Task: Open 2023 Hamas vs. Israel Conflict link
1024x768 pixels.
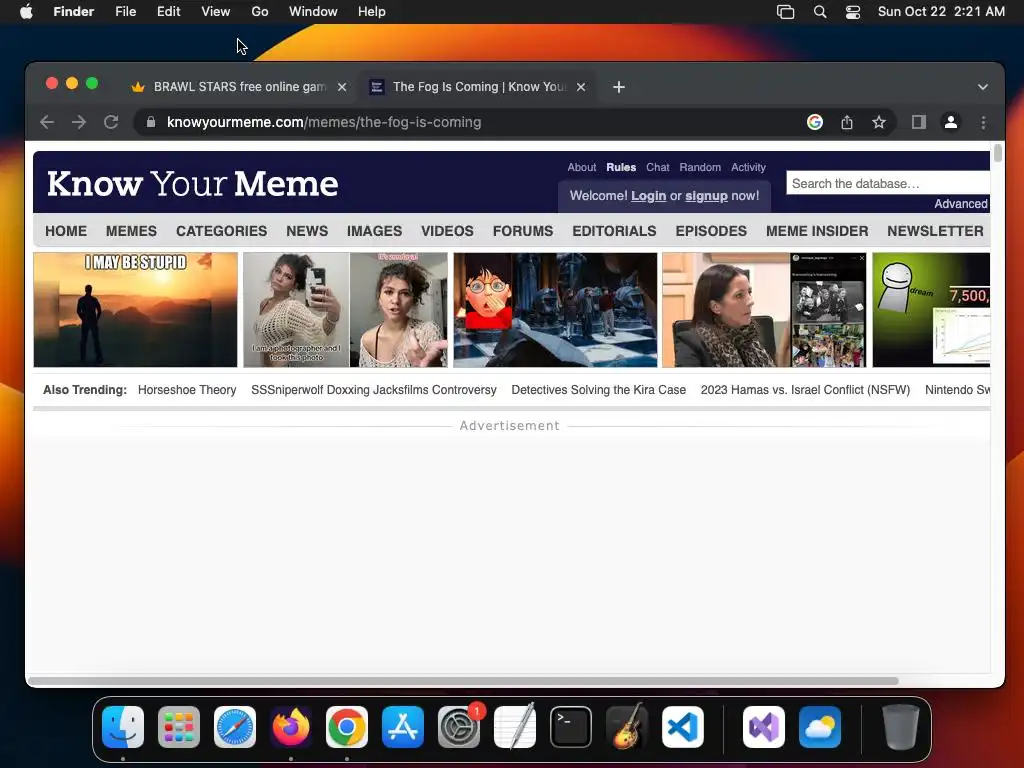Action: [x=805, y=390]
